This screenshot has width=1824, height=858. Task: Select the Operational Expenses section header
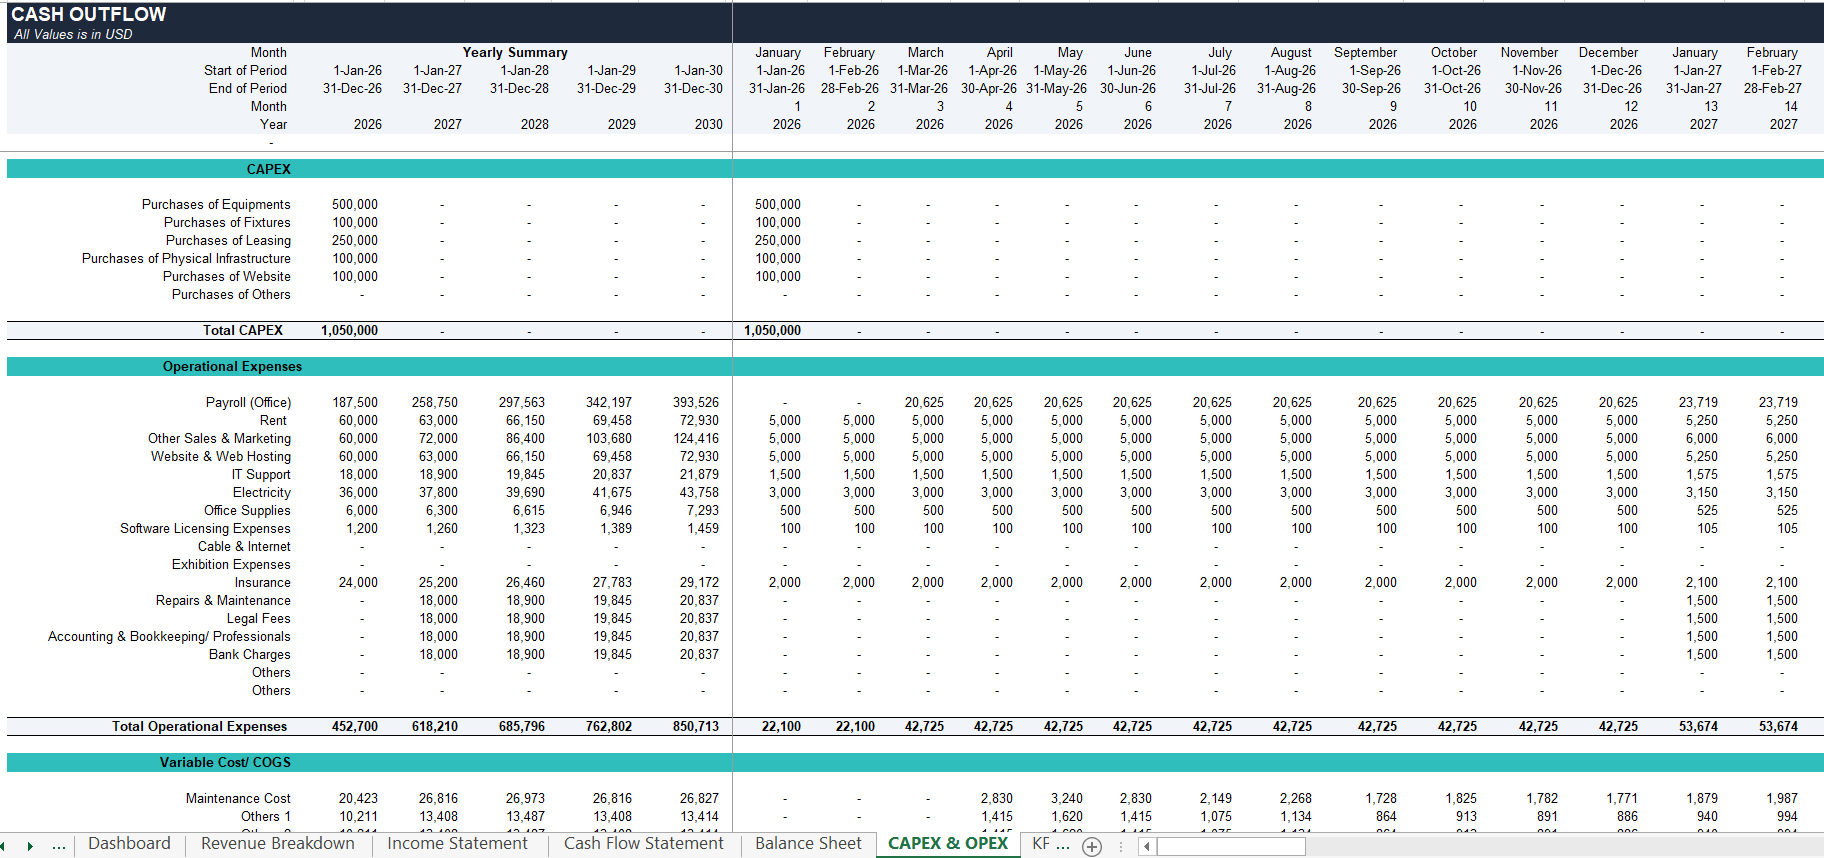pos(232,366)
